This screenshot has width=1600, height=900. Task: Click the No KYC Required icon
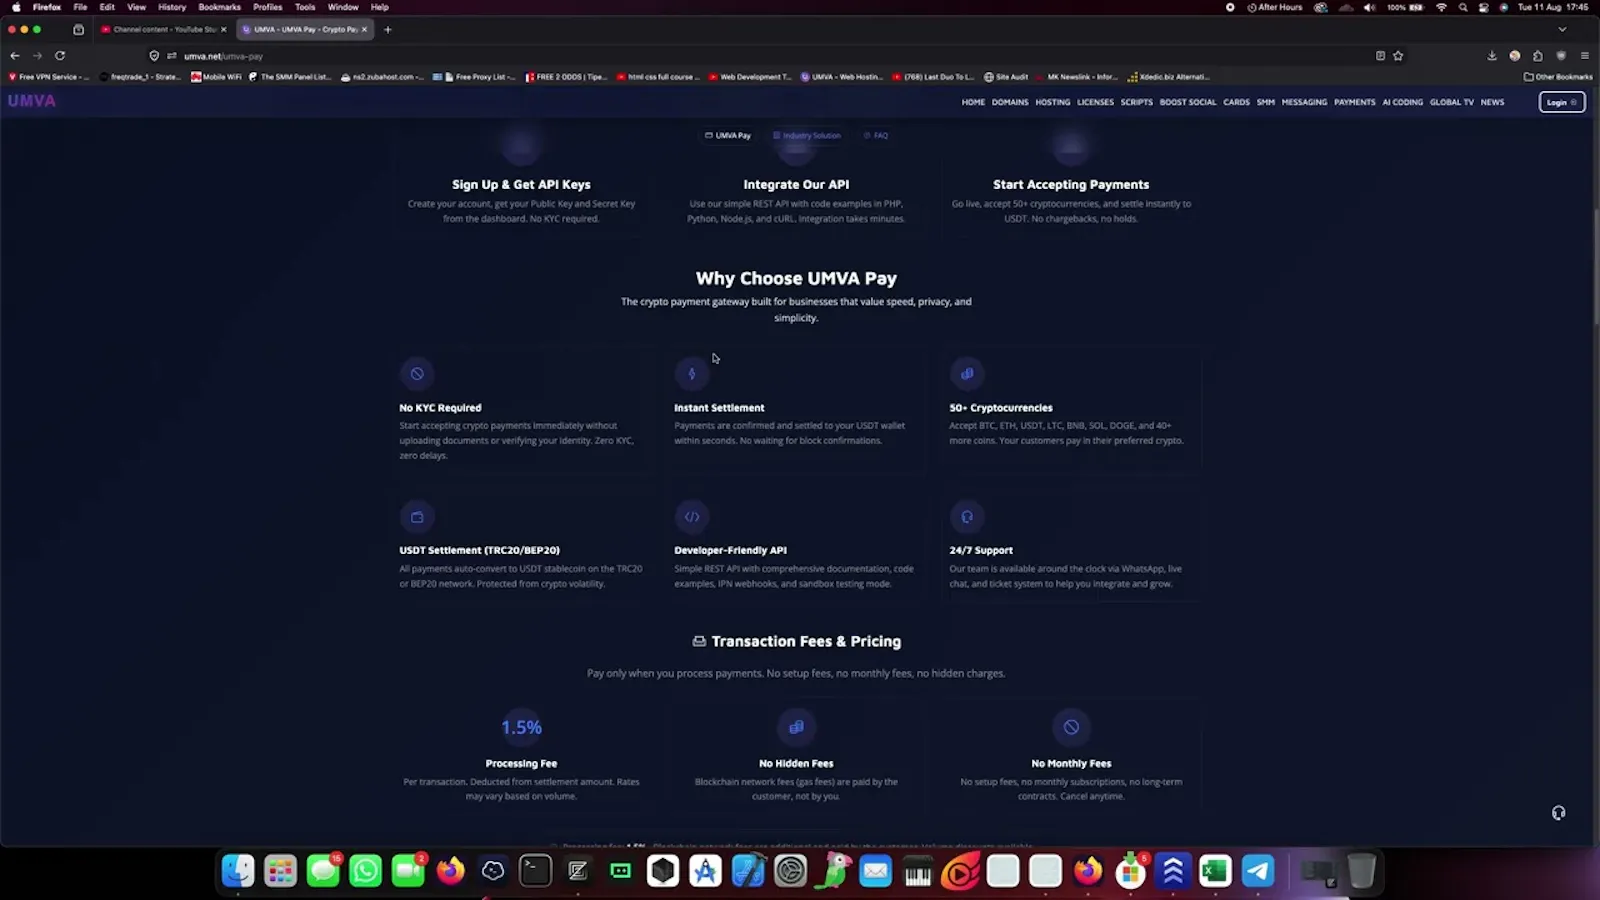(417, 374)
